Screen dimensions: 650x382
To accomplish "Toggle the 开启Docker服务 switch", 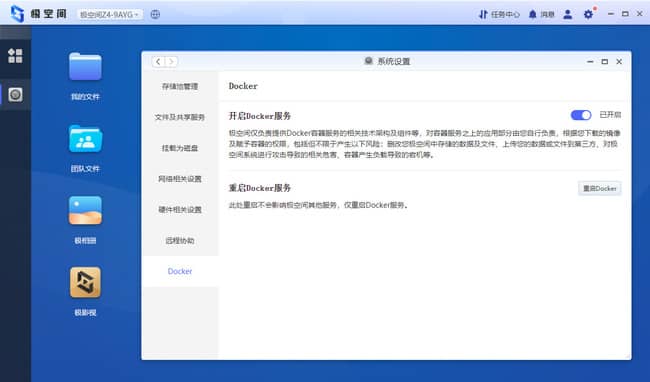I will (581, 115).
